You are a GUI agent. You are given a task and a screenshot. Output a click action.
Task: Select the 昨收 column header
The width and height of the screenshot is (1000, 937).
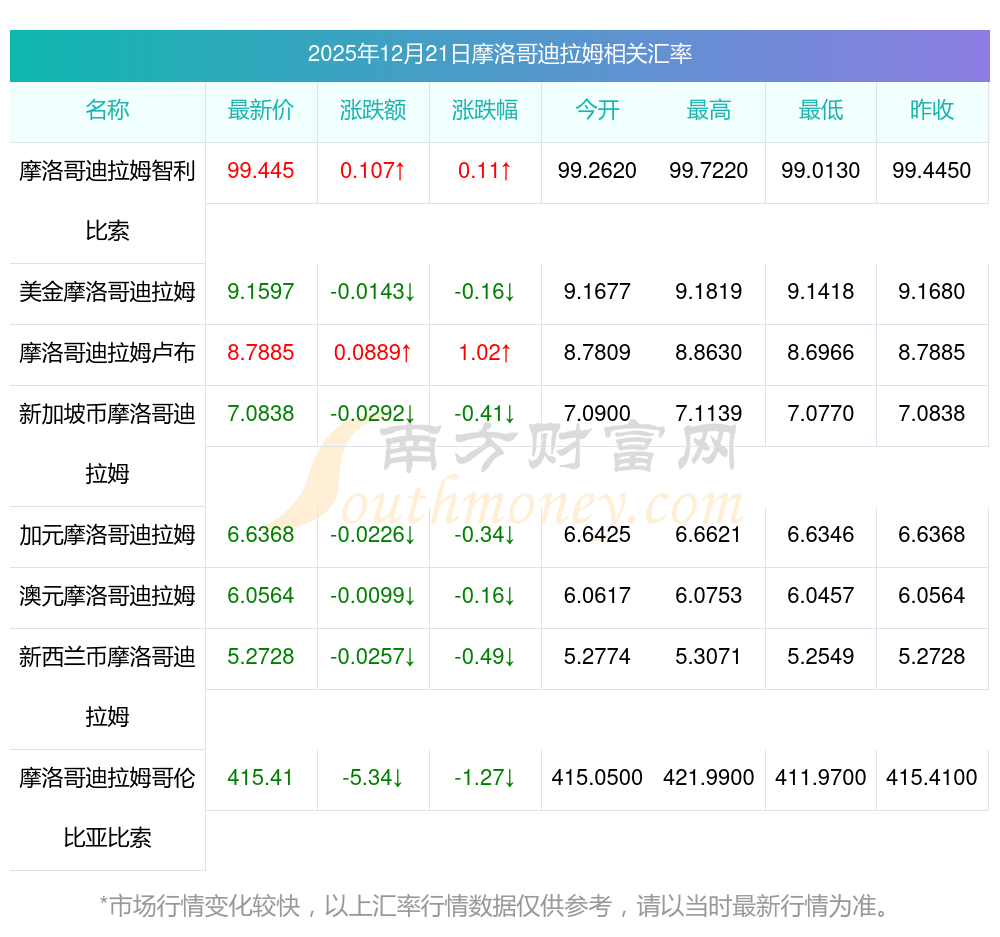932,111
